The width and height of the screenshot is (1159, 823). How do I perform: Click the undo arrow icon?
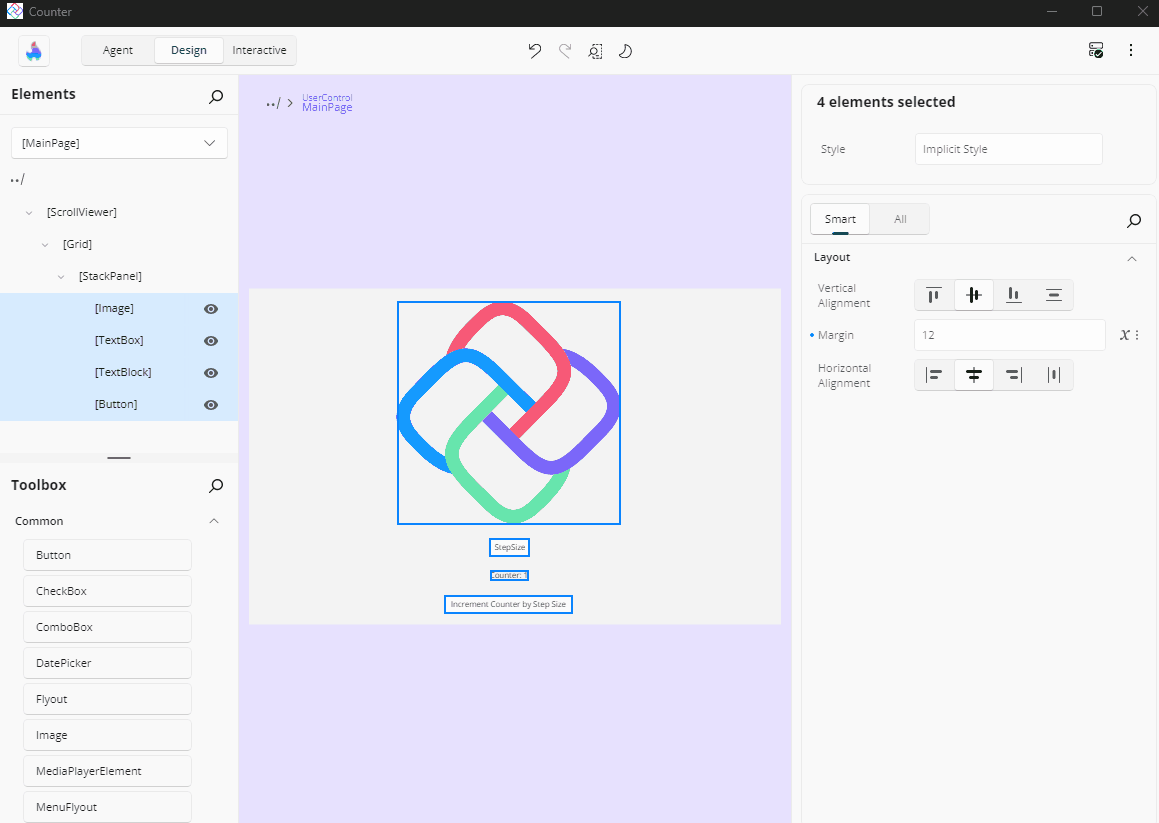535,51
